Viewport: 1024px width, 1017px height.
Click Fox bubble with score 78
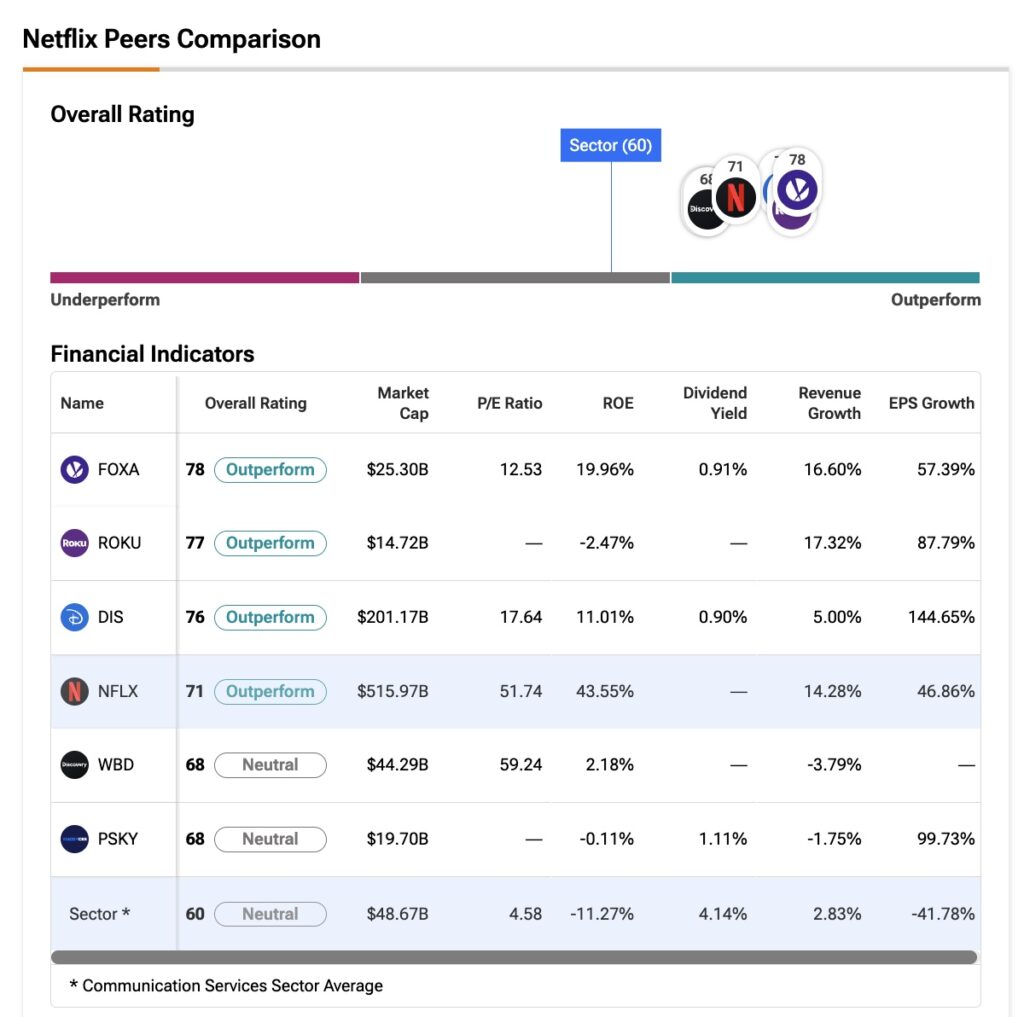(x=798, y=189)
